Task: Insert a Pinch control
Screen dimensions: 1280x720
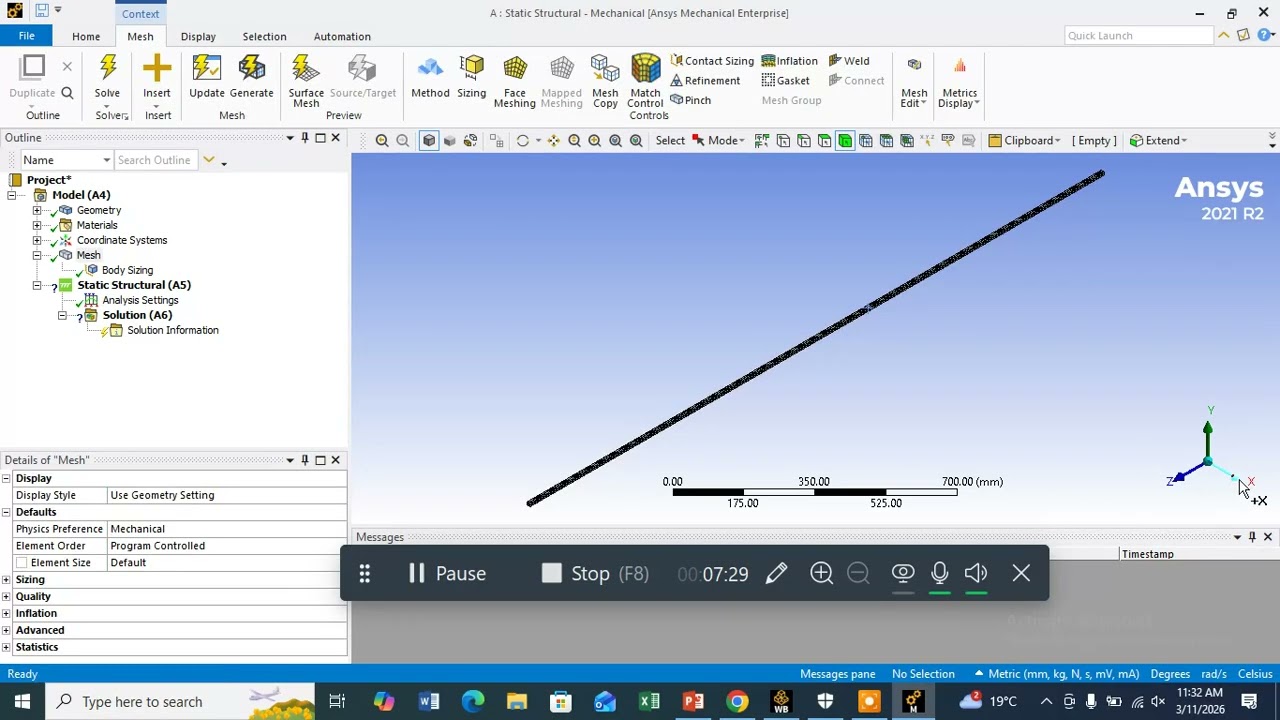Action: 691,100
